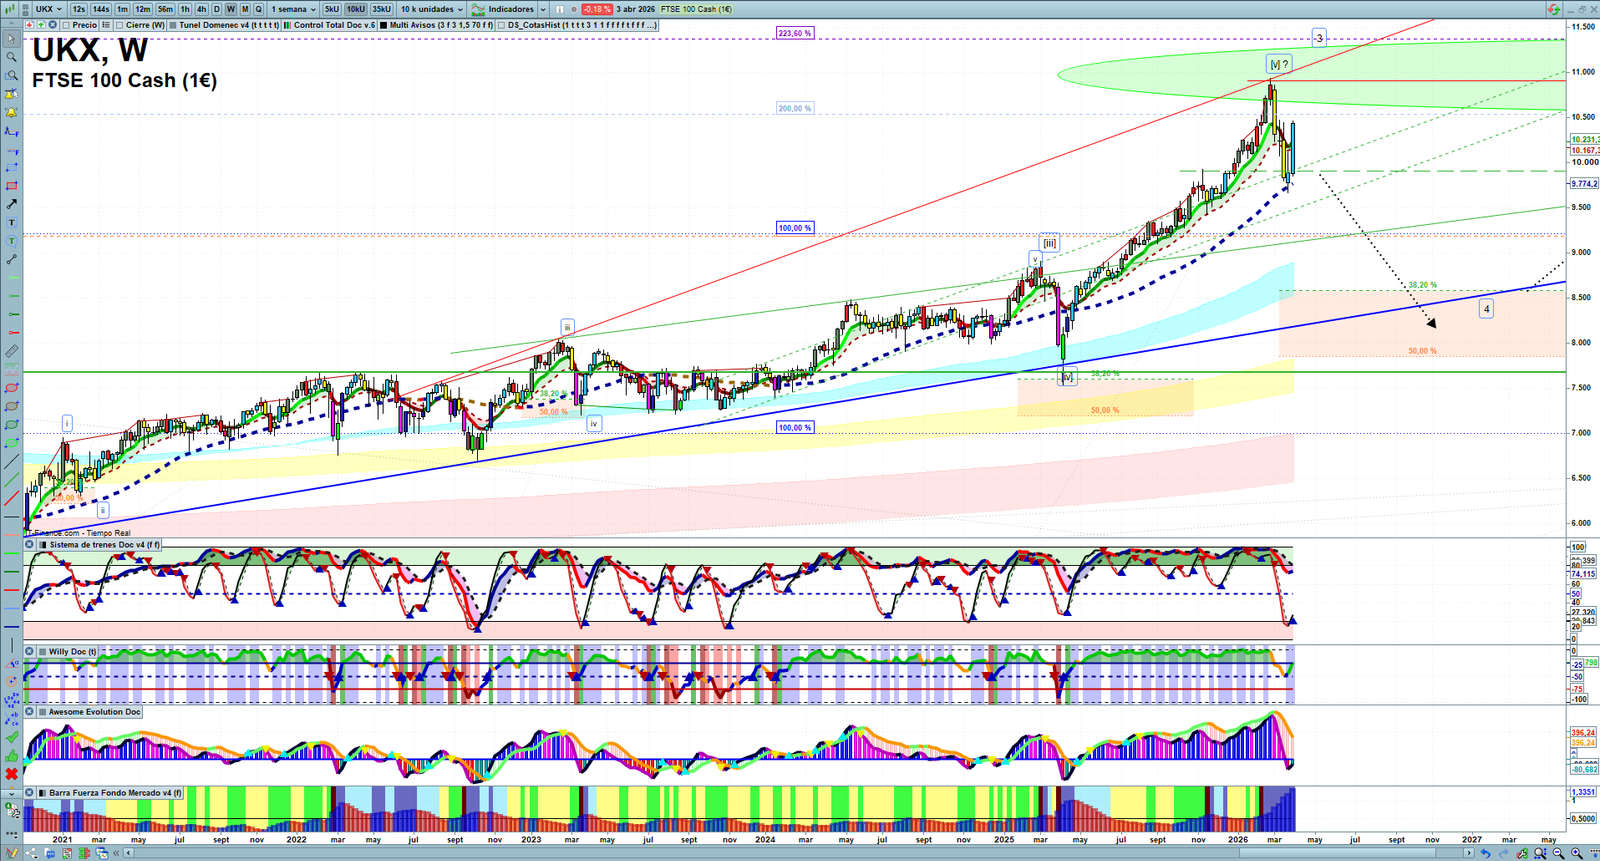Toggle the Multi Avisos indicator swatch
The image size is (1600, 861).
pyautogui.click(x=384, y=25)
